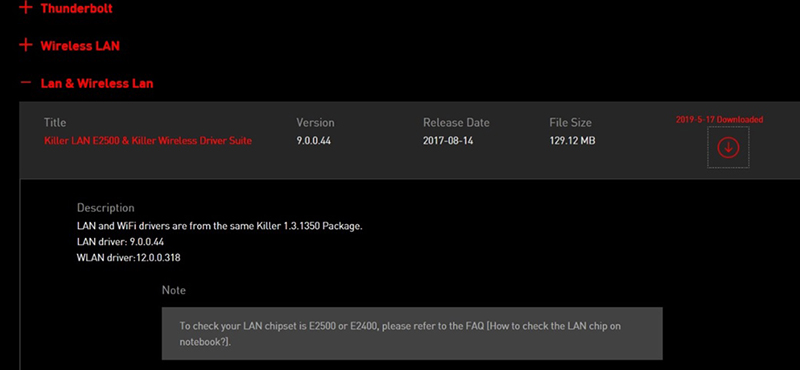Viewport: 800px width, 370px height.
Task: Click the 129.12 MB file size value
Action: click(572, 140)
